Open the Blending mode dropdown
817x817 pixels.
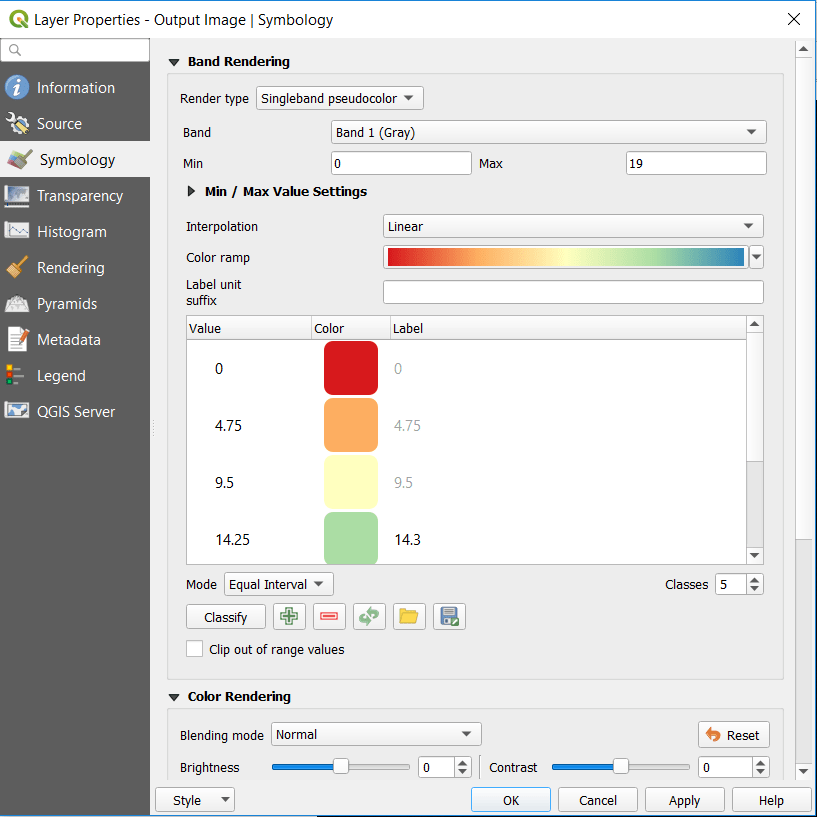point(376,735)
